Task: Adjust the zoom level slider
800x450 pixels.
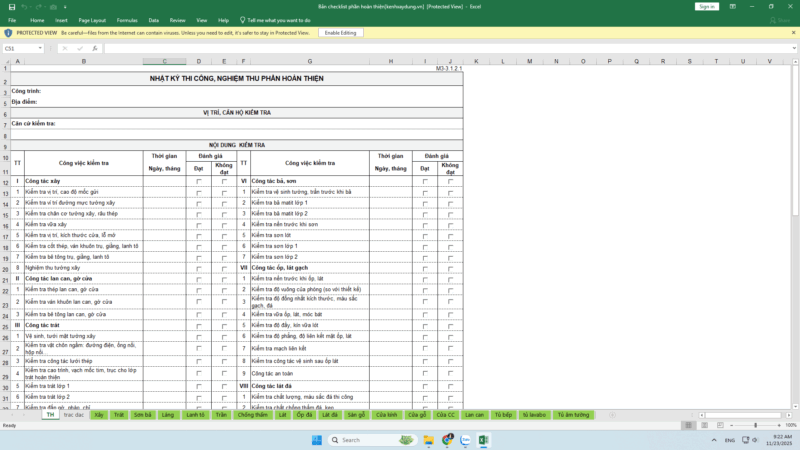Action: tap(756, 425)
